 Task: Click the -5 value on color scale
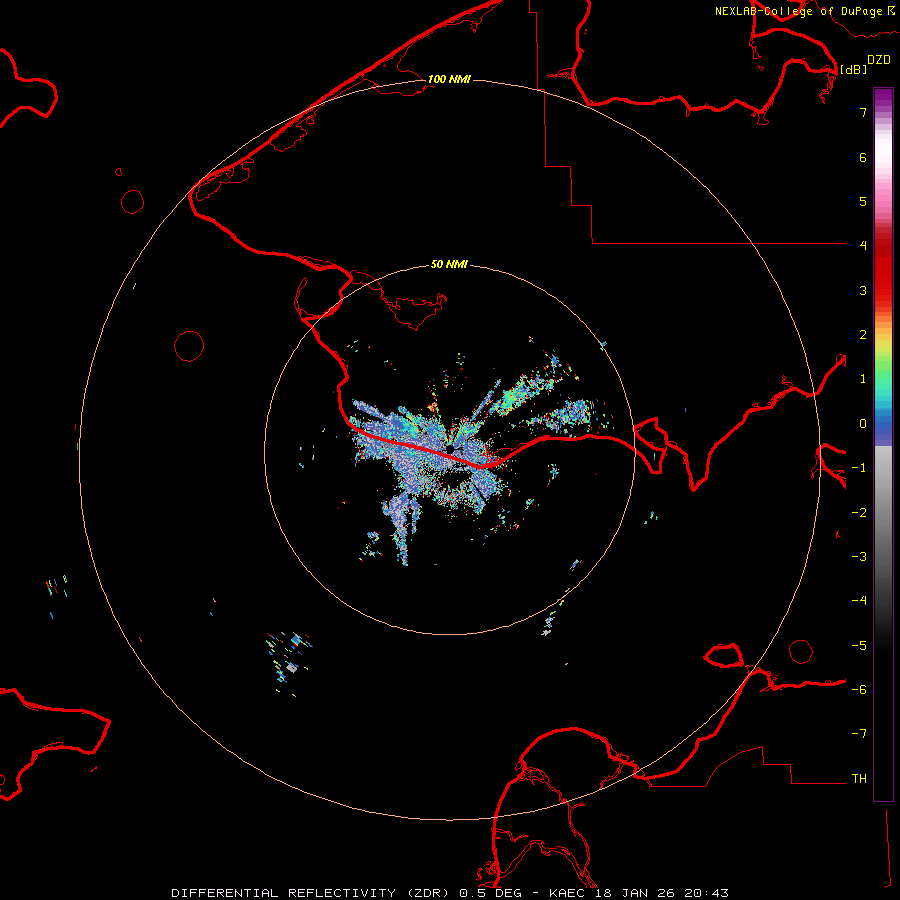tap(859, 646)
